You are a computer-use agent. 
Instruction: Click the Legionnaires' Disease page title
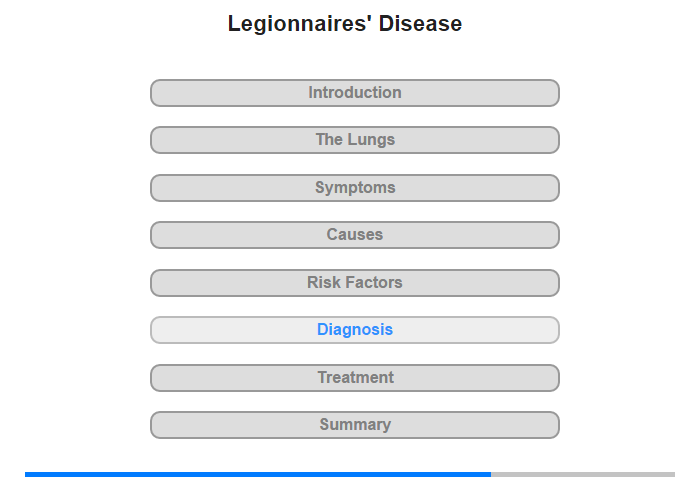[345, 23]
